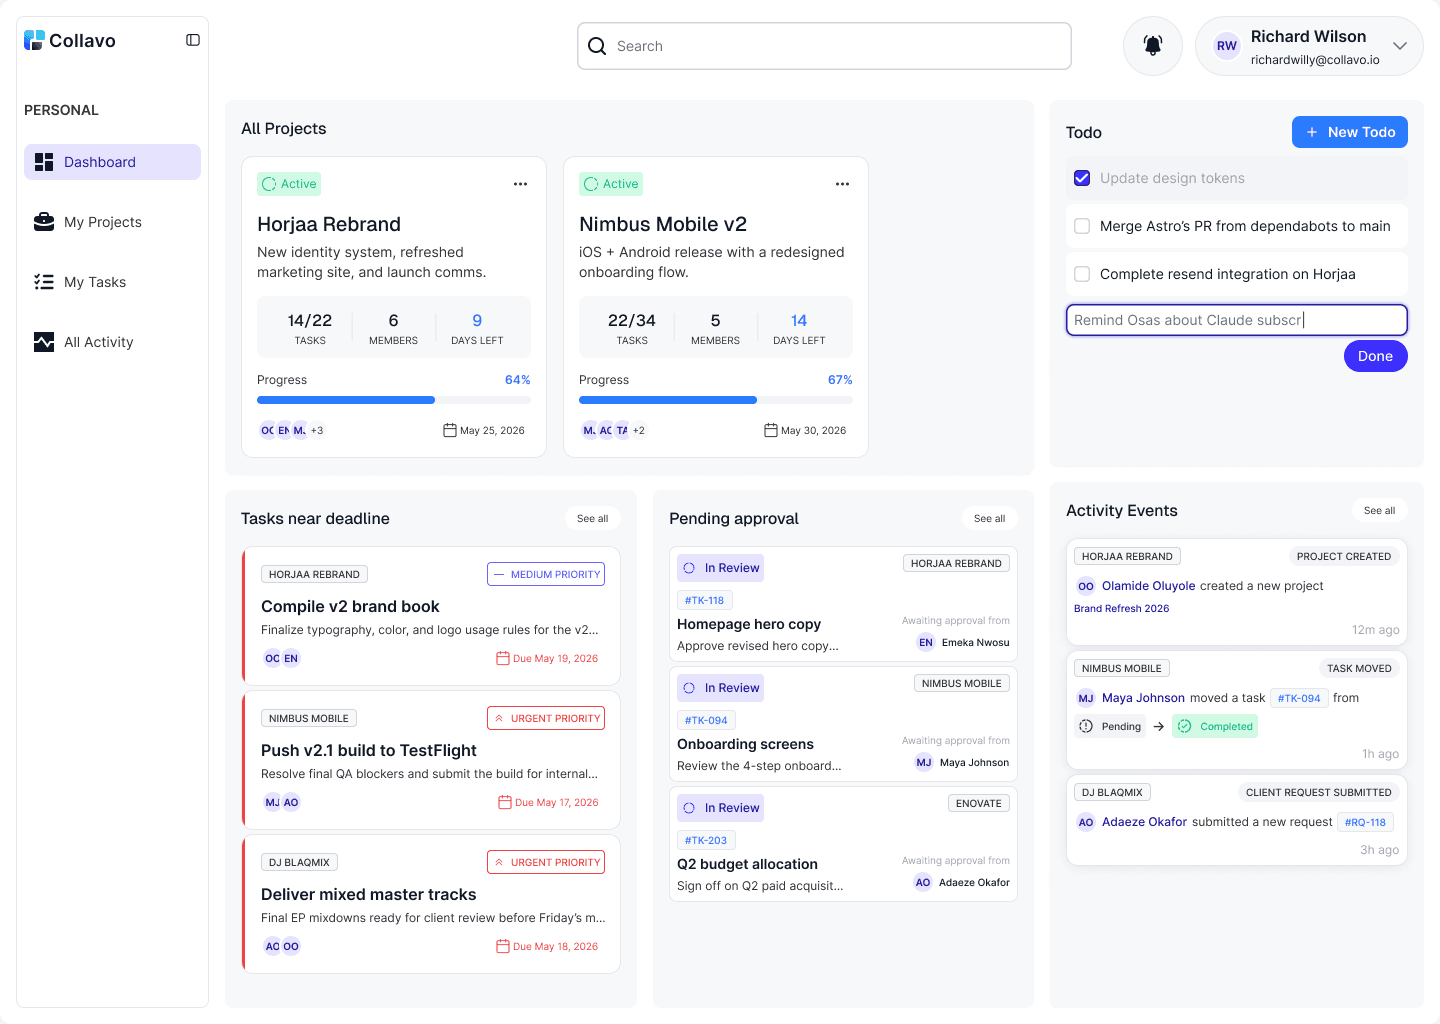Viewport: 1440px width, 1024px height.
Task: Click the Pending status clock icon
Action: (x=1086, y=726)
